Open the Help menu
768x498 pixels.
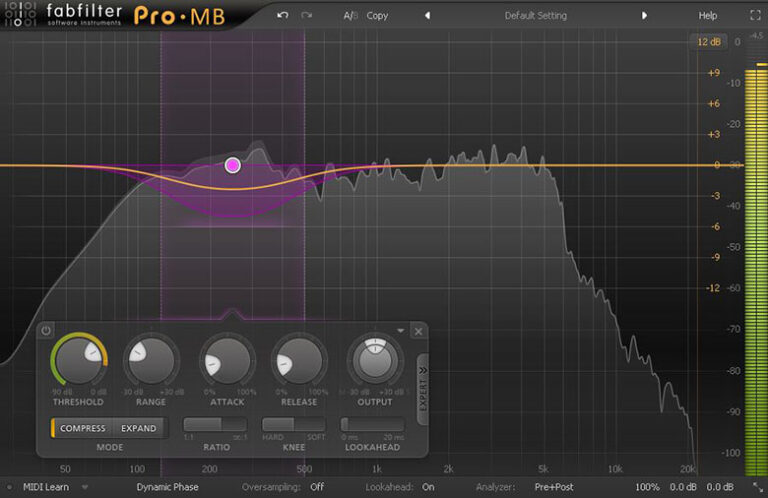(x=708, y=16)
